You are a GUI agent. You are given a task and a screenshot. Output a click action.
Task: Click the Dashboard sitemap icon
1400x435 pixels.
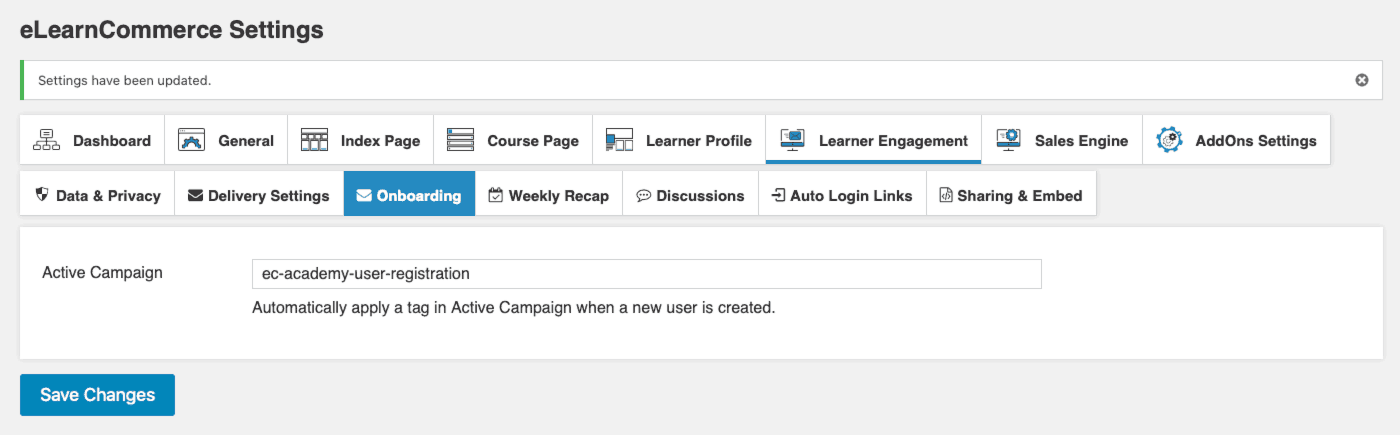click(x=47, y=140)
